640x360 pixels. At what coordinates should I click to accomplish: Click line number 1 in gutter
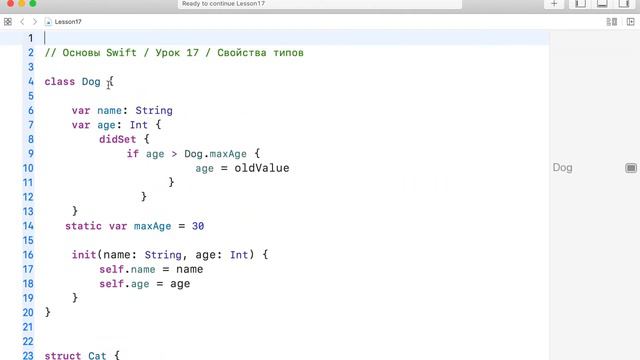pos(31,38)
